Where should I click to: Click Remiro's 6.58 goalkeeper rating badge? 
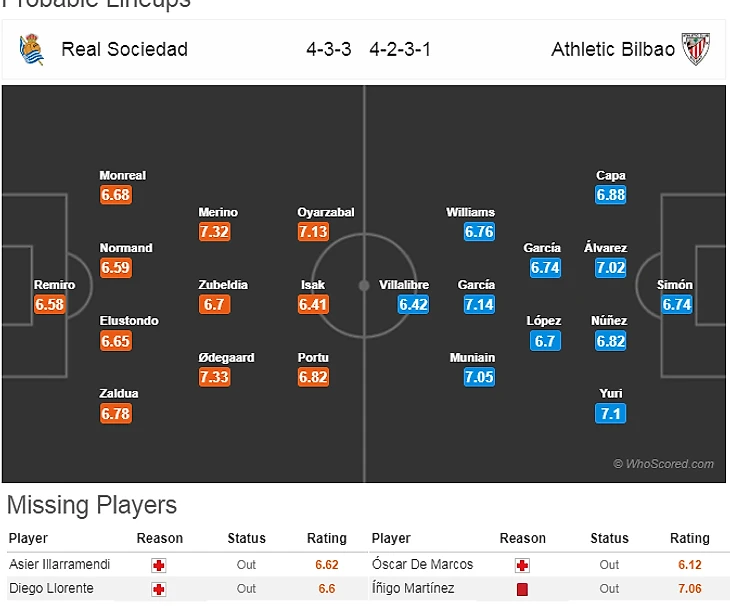(49, 305)
